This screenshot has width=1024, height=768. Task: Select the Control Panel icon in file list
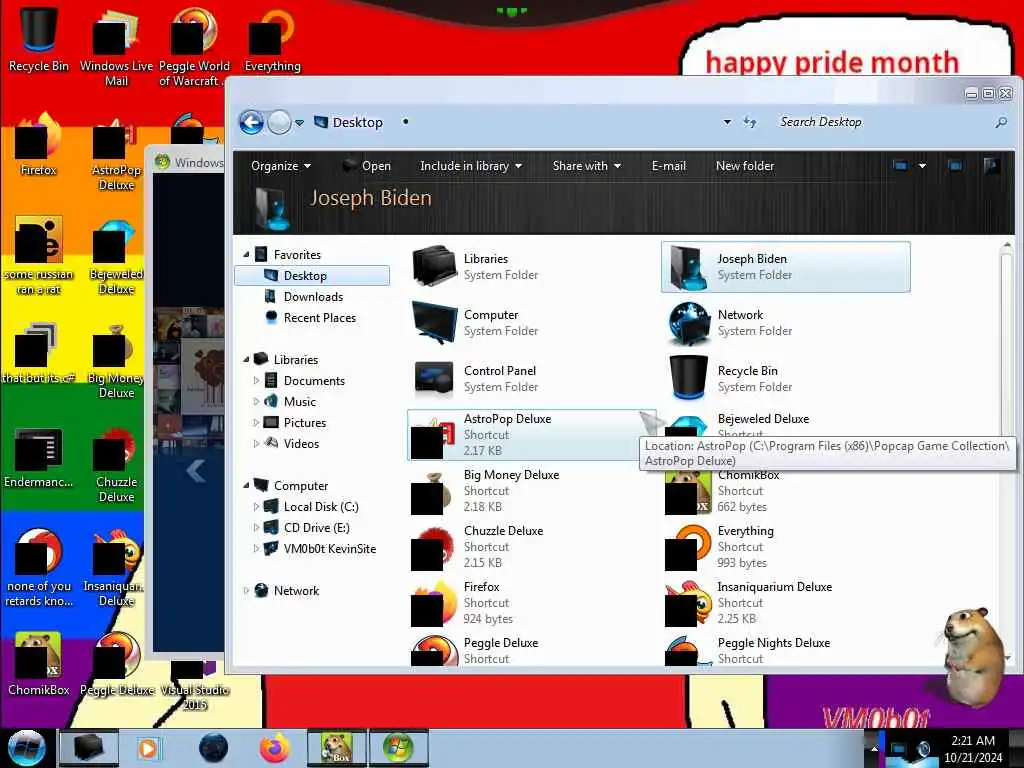coord(434,378)
